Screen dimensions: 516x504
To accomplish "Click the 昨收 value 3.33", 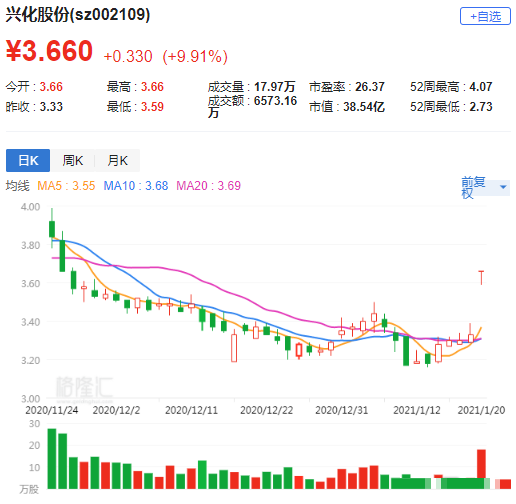I will [x=51, y=107].
